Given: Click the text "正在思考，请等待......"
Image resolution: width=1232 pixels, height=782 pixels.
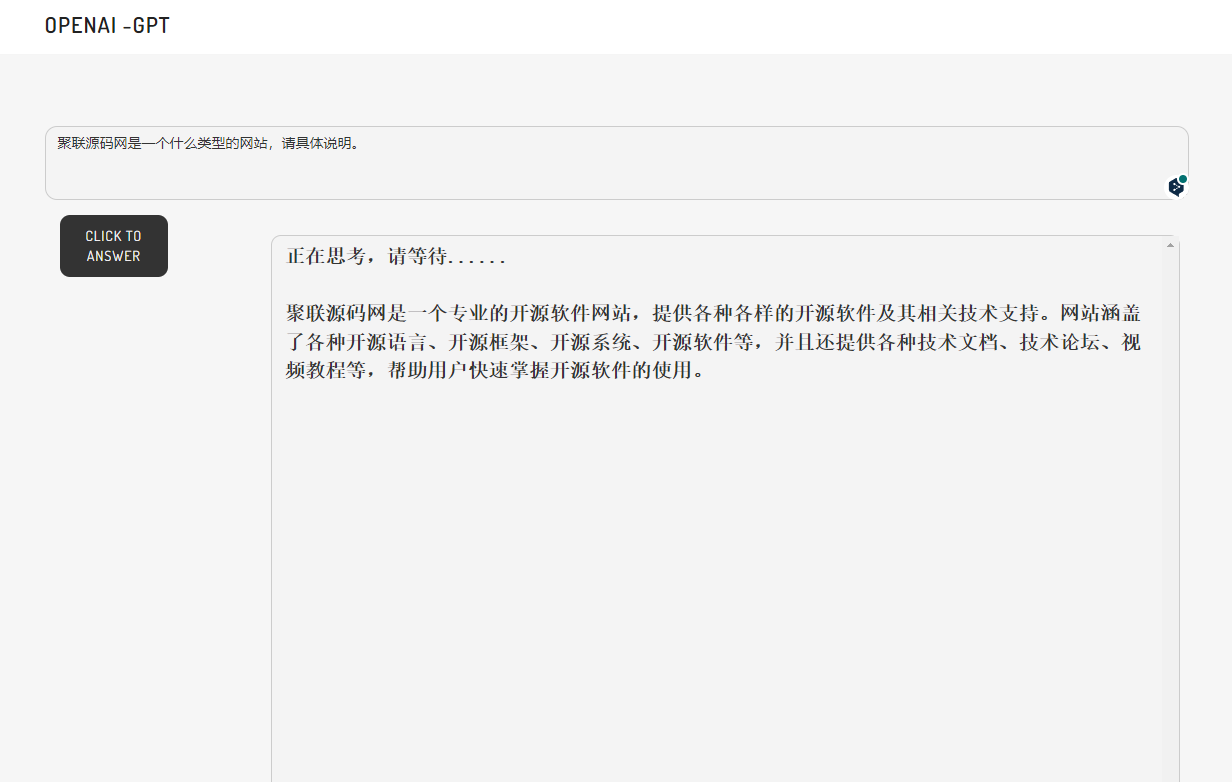Looking at the screenshot, I should (x=397, y=257).
